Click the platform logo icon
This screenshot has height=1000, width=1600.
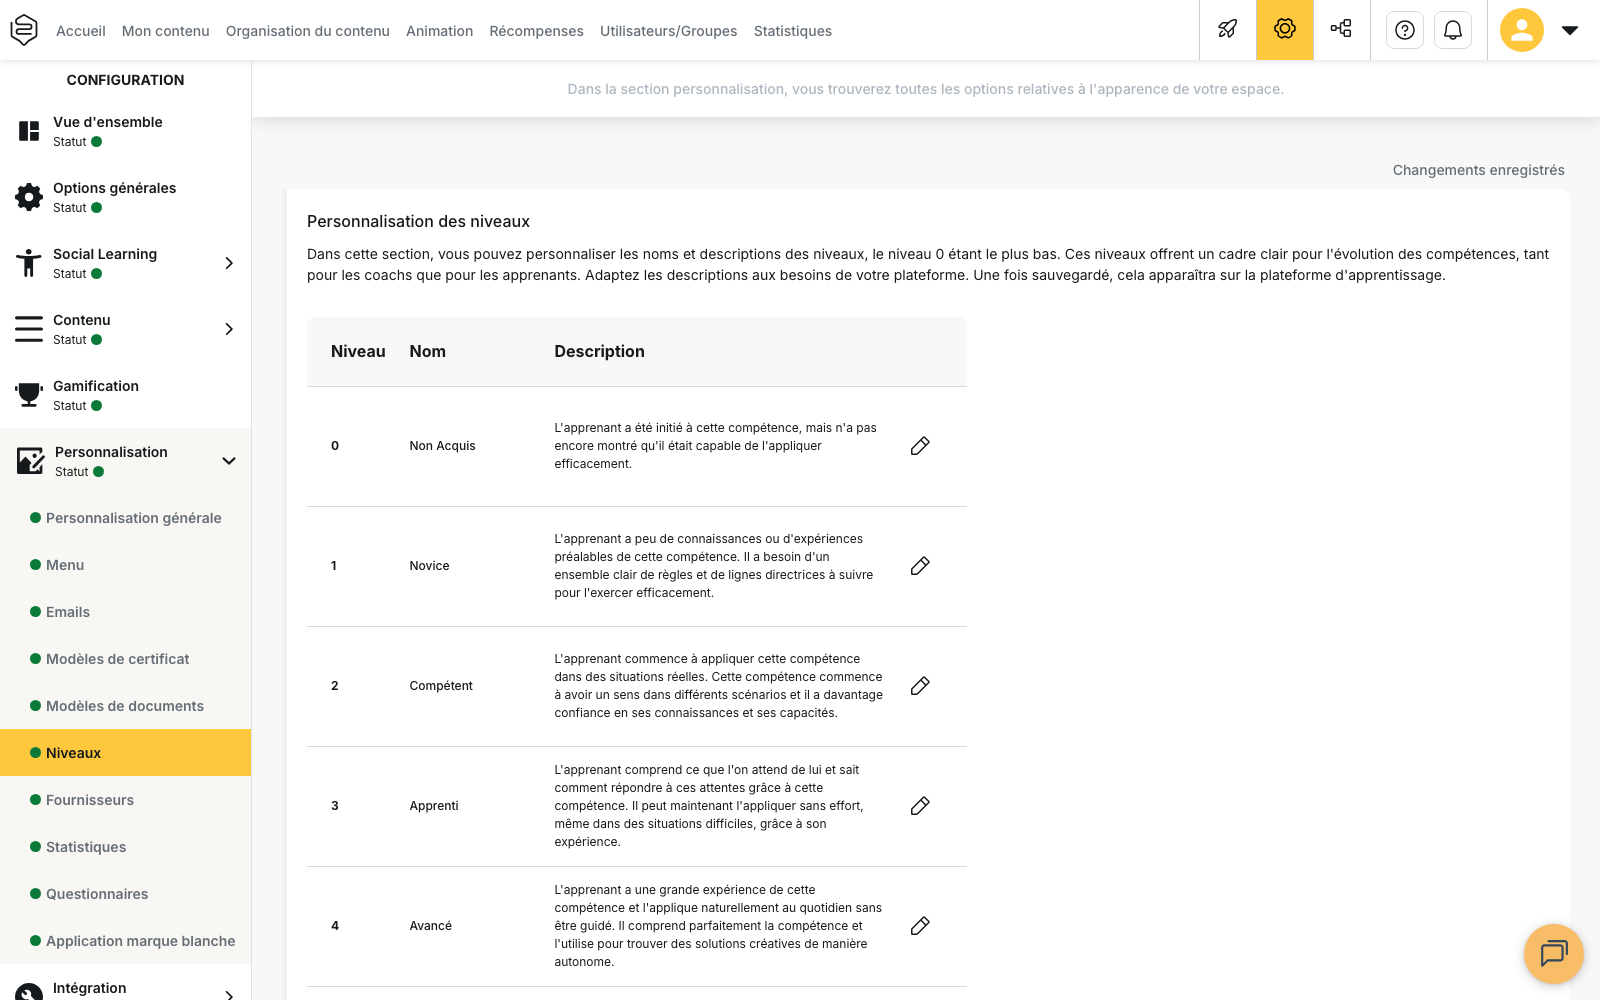(24, 30)
